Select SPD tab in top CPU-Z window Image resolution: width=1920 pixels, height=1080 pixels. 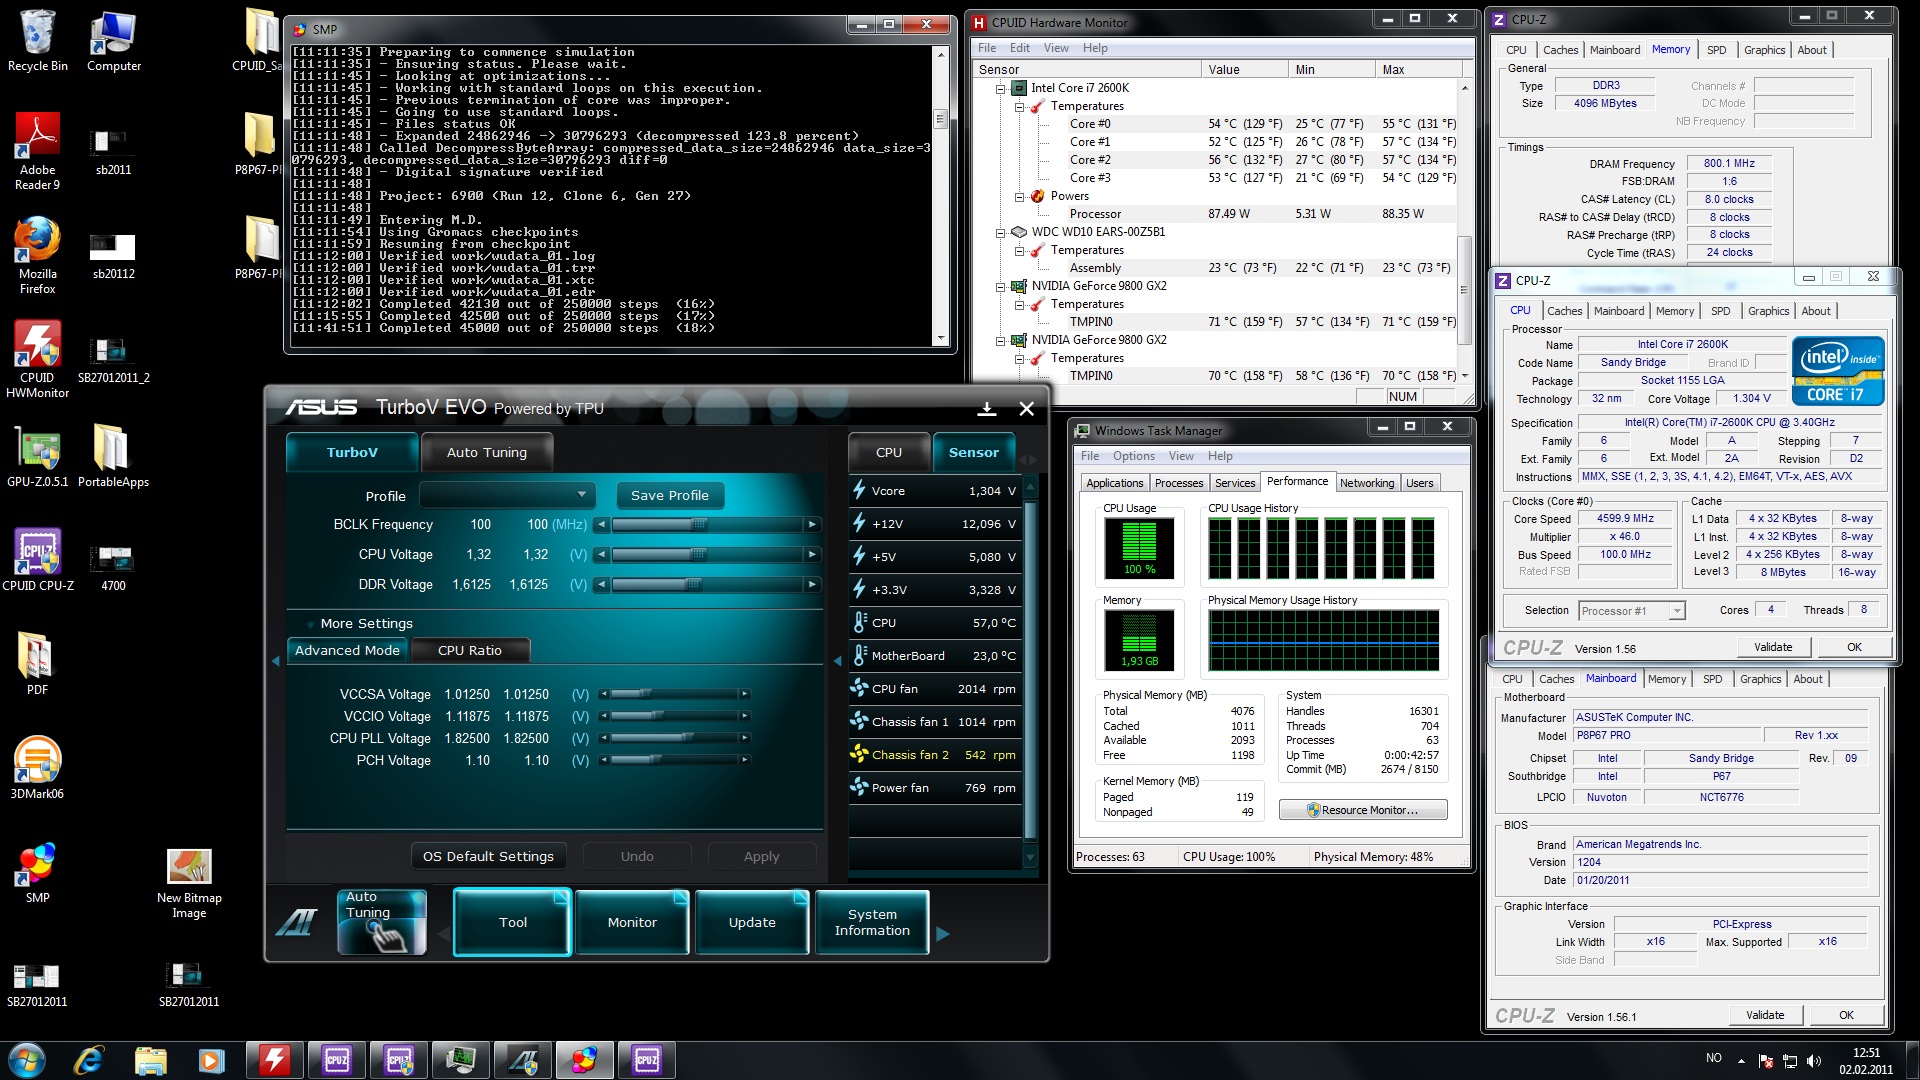point(1716,50)
